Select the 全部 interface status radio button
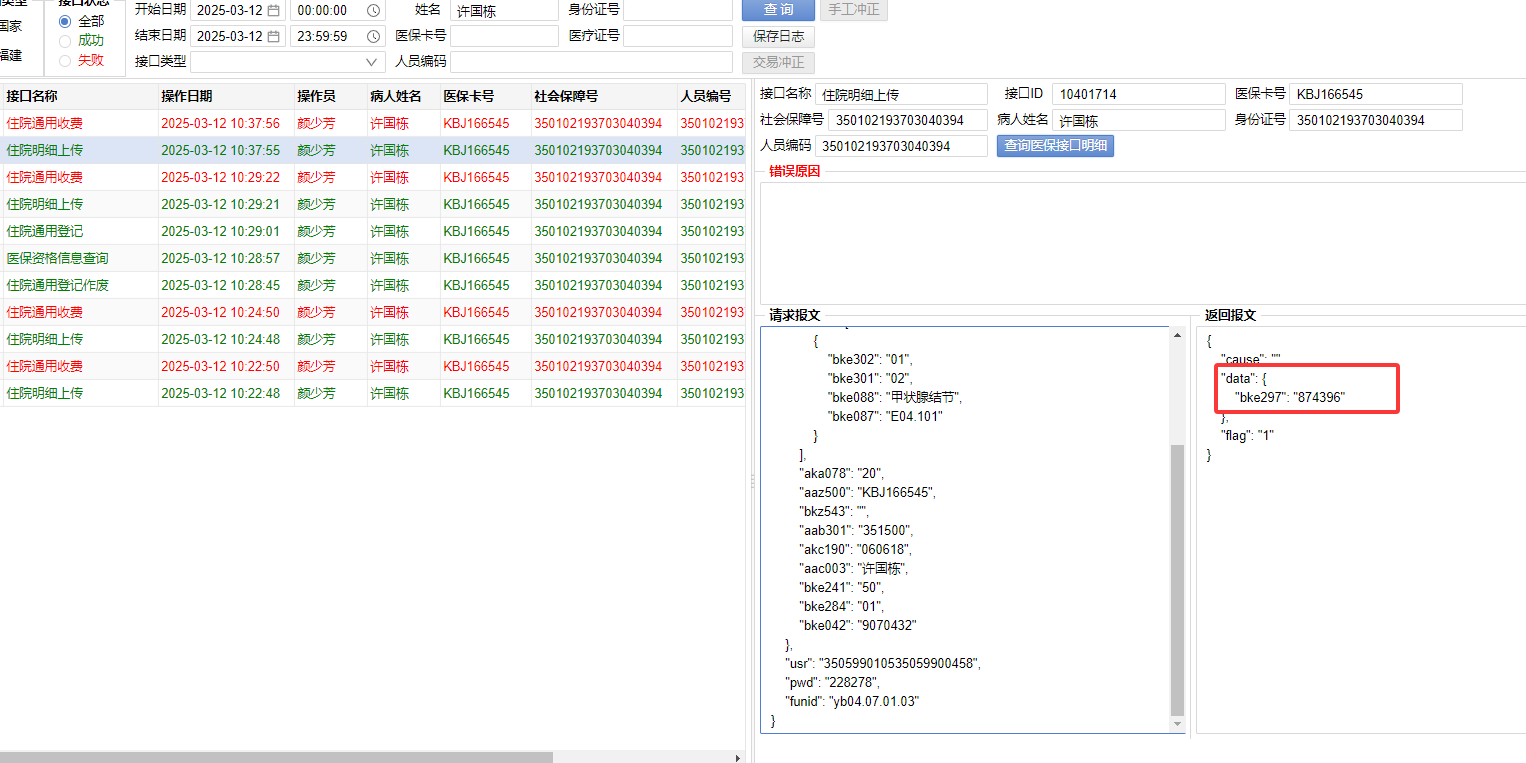1526x763 pixels. [65, 21]
